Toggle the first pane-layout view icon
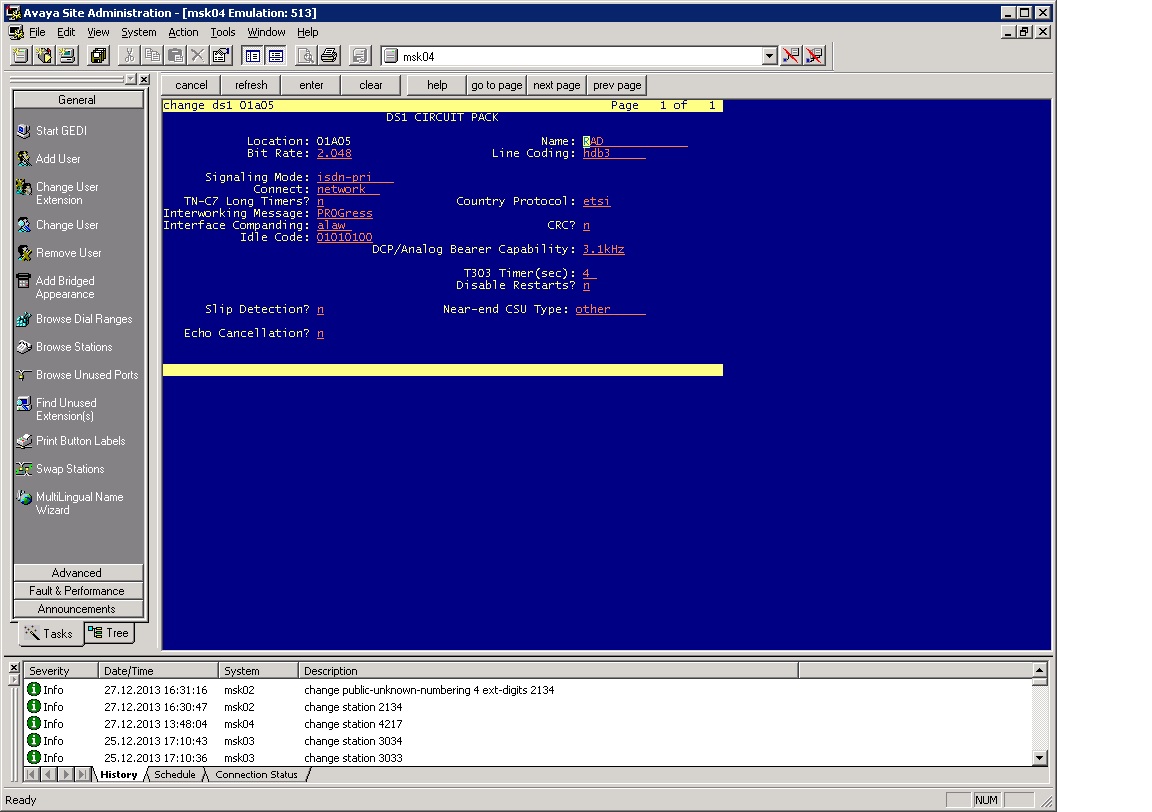1152x812 pixels. pos(253,56)
